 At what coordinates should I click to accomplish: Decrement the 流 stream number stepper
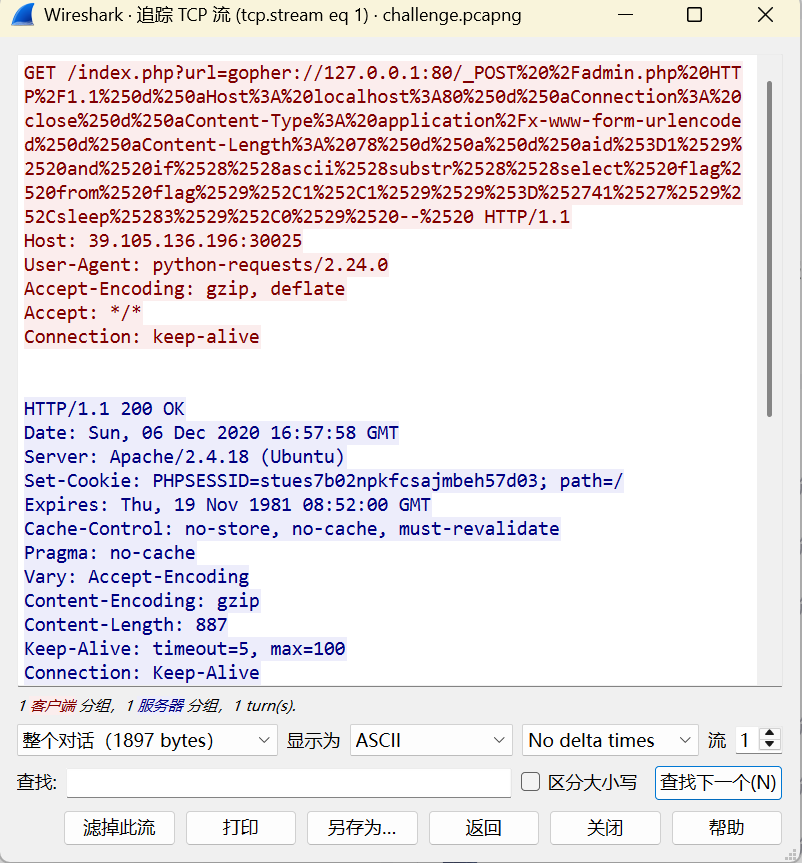768,747
